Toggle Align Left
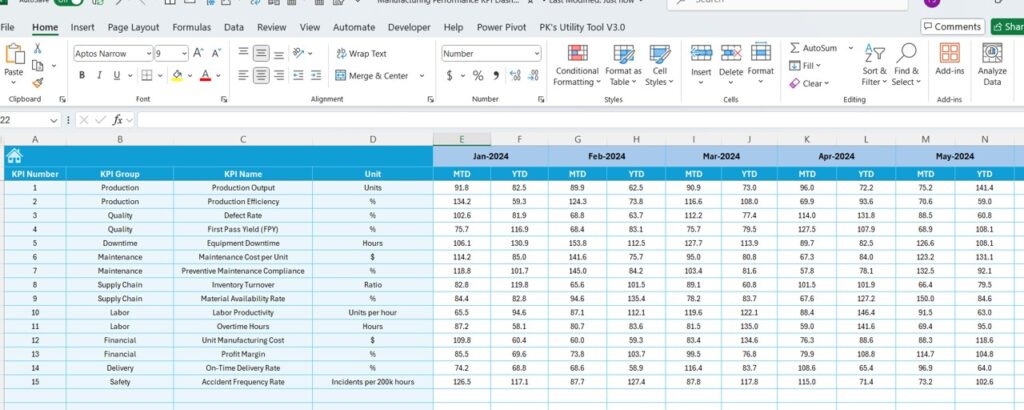Viewport: 1024px width, 410px height. coord(243,76)
